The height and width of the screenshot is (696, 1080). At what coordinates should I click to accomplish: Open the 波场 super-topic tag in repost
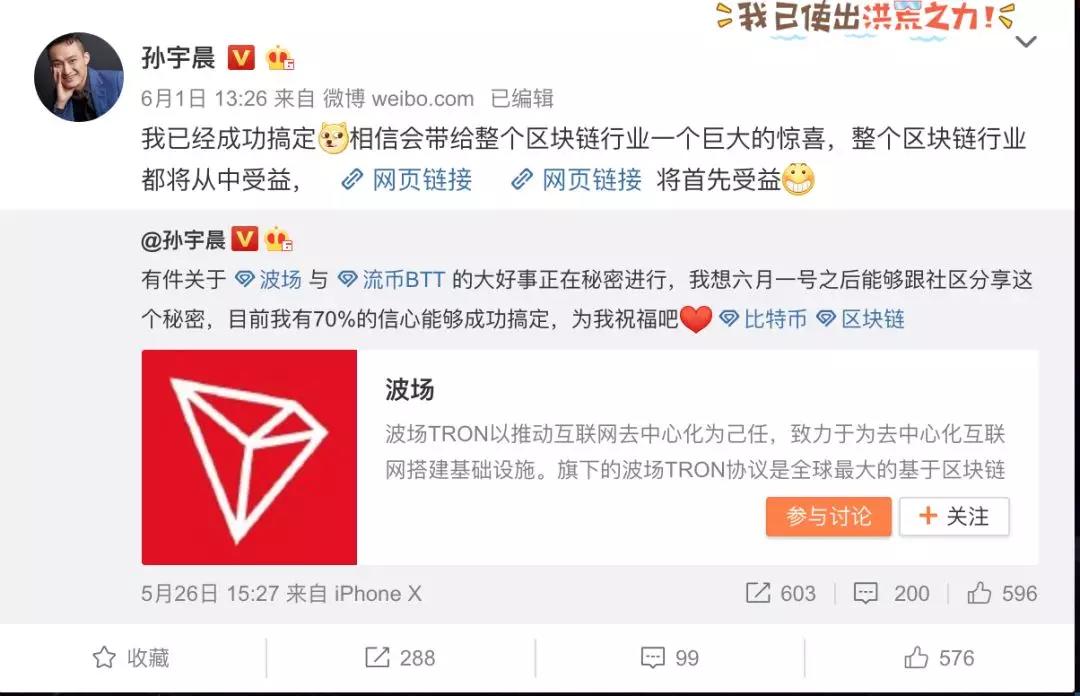269,279
